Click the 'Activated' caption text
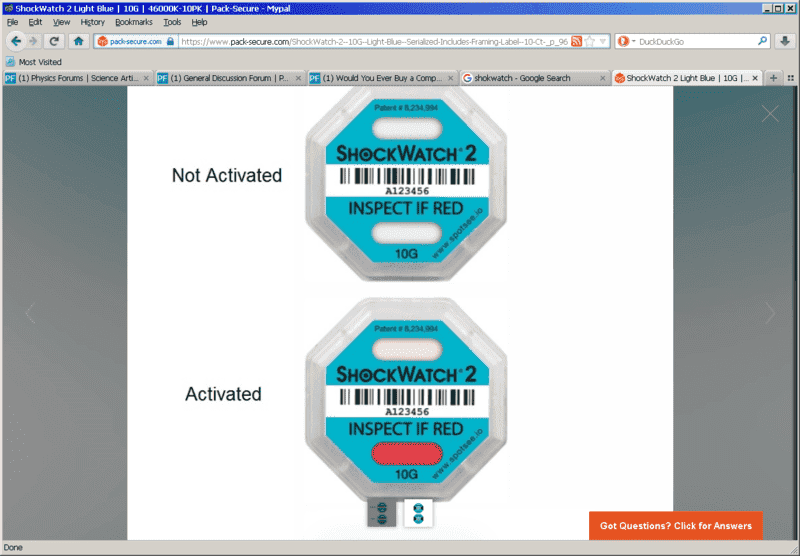800x556 pixels. click(x=223, y=394)
